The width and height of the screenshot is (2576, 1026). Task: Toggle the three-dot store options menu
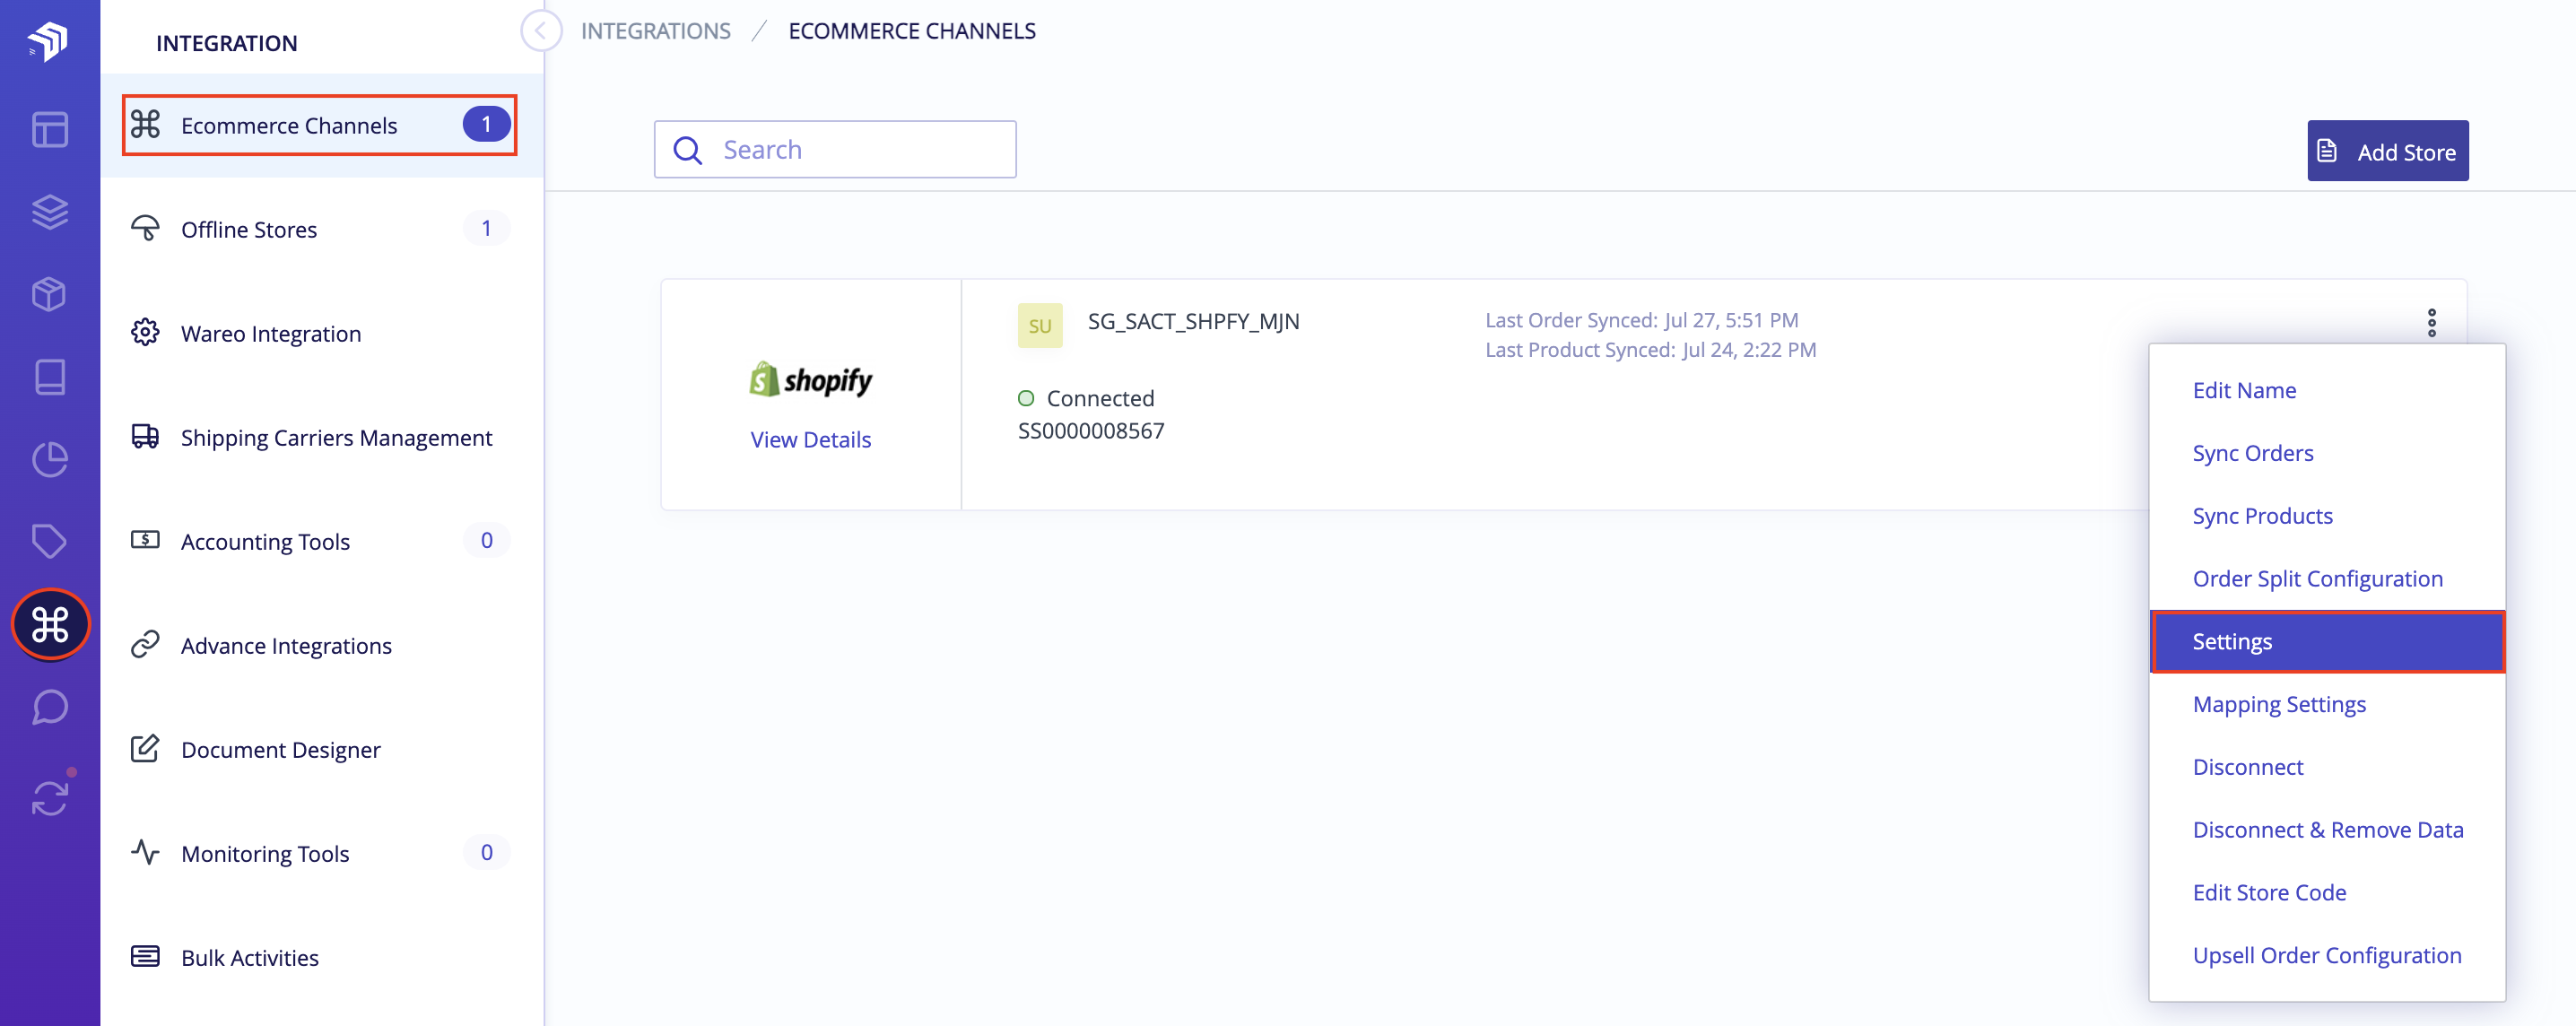tap(2432, 323)
